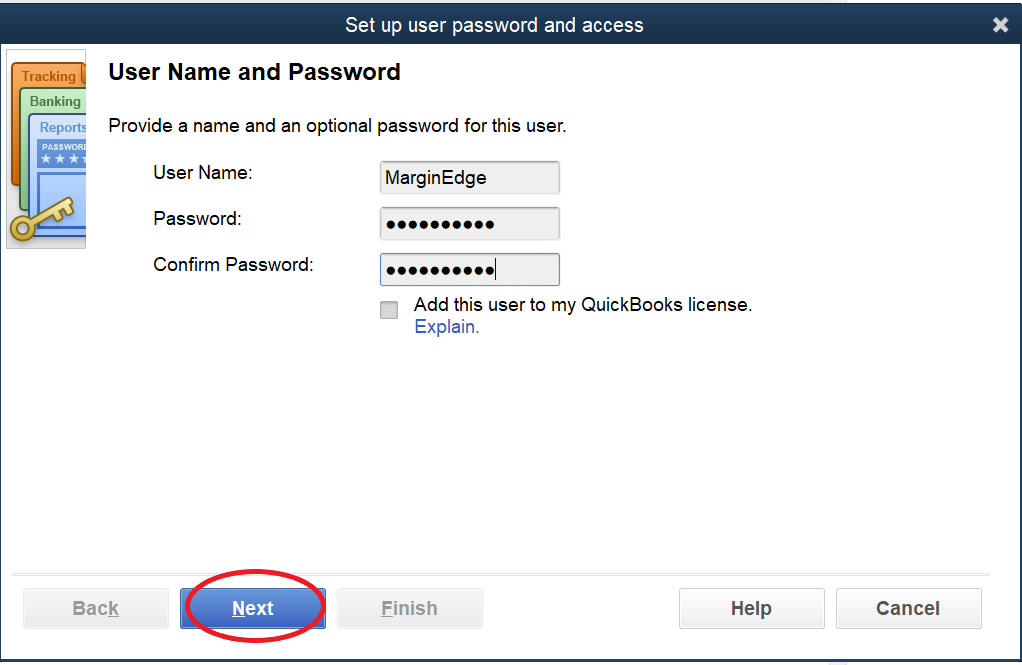Click the 'User Name and Password' heading
The width and height of the screenshot is (1022, 665).
tap(254, 72)
